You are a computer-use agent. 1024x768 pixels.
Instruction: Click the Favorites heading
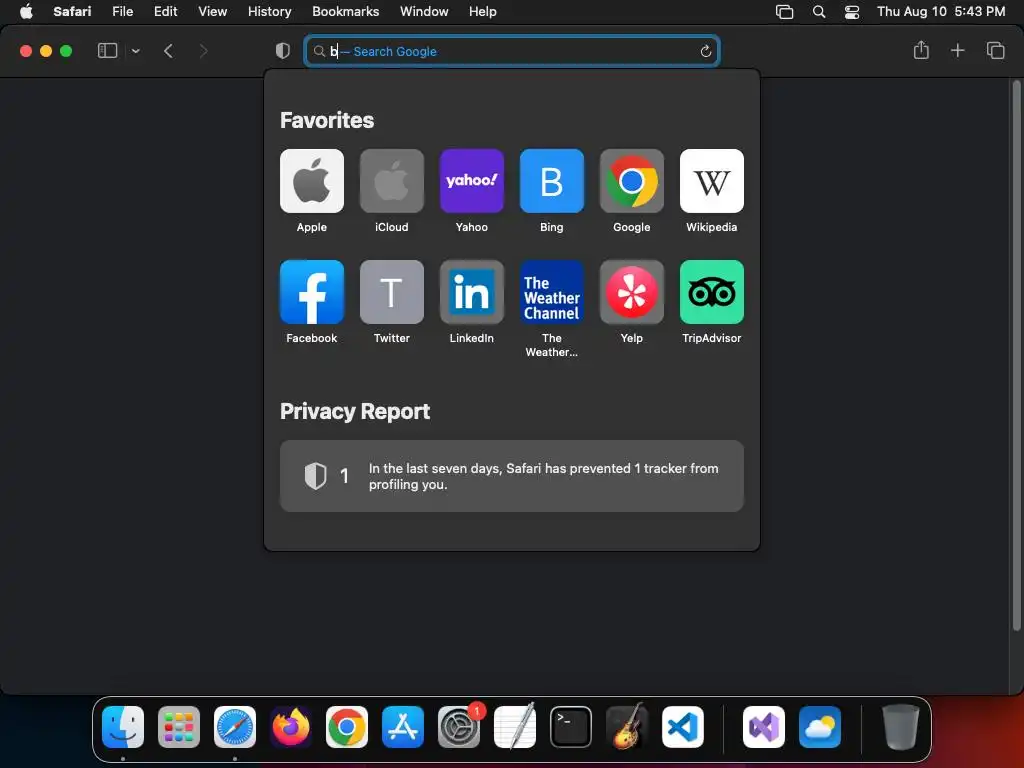[327, 120]
